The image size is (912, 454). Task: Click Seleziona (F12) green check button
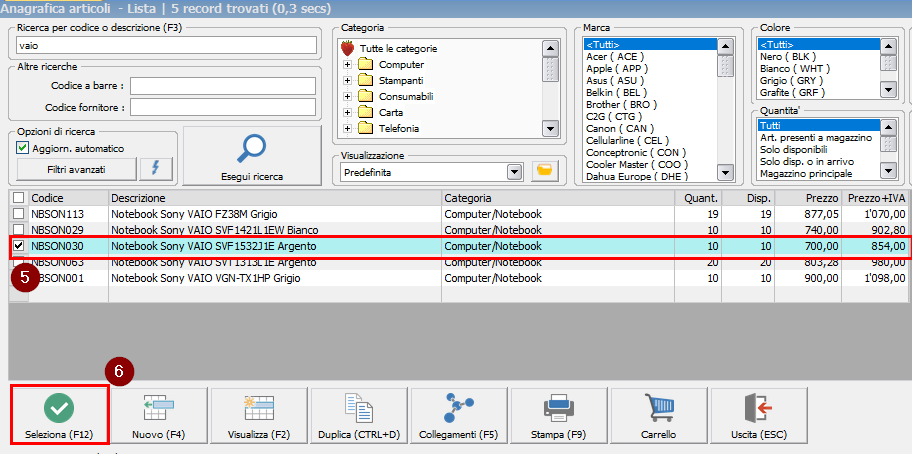[59, 414]
